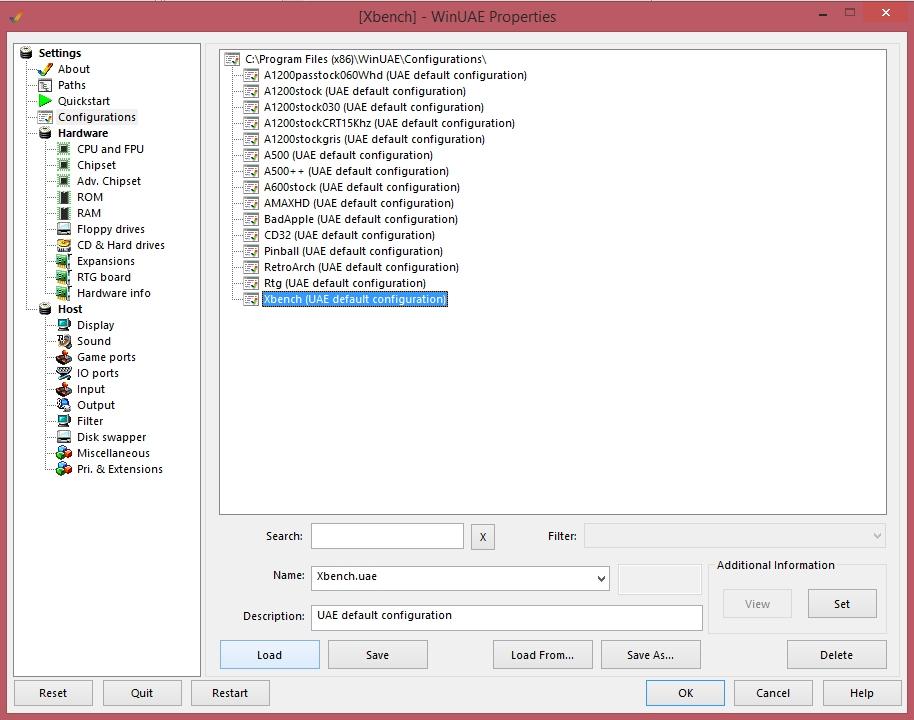This screenshot has height=720, width=914.
Task: Select the Settings root node
Action: coord(59,53)
